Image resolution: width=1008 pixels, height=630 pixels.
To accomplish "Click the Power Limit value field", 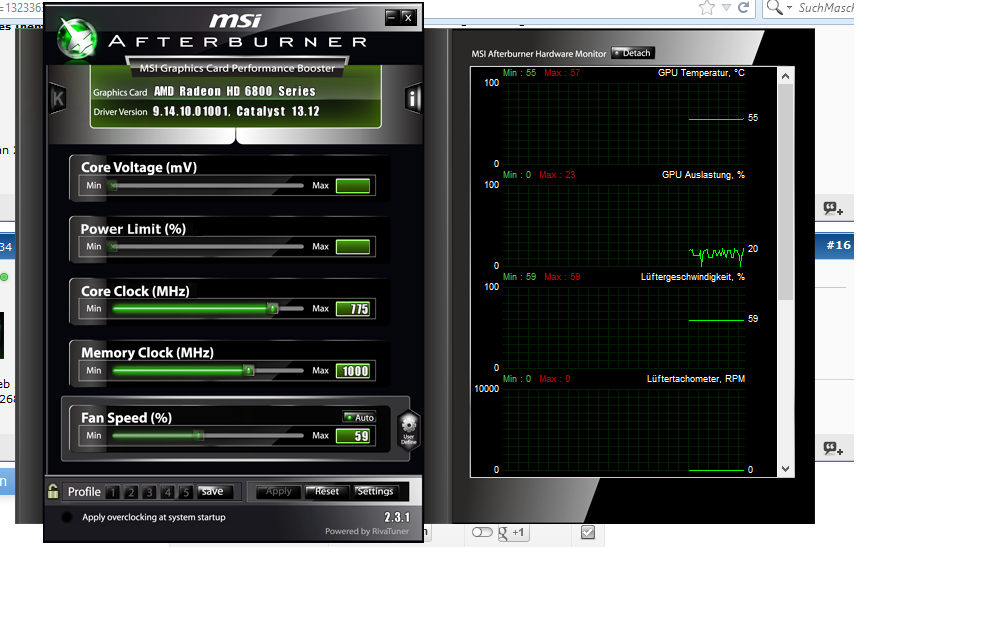I will (353, 247).
